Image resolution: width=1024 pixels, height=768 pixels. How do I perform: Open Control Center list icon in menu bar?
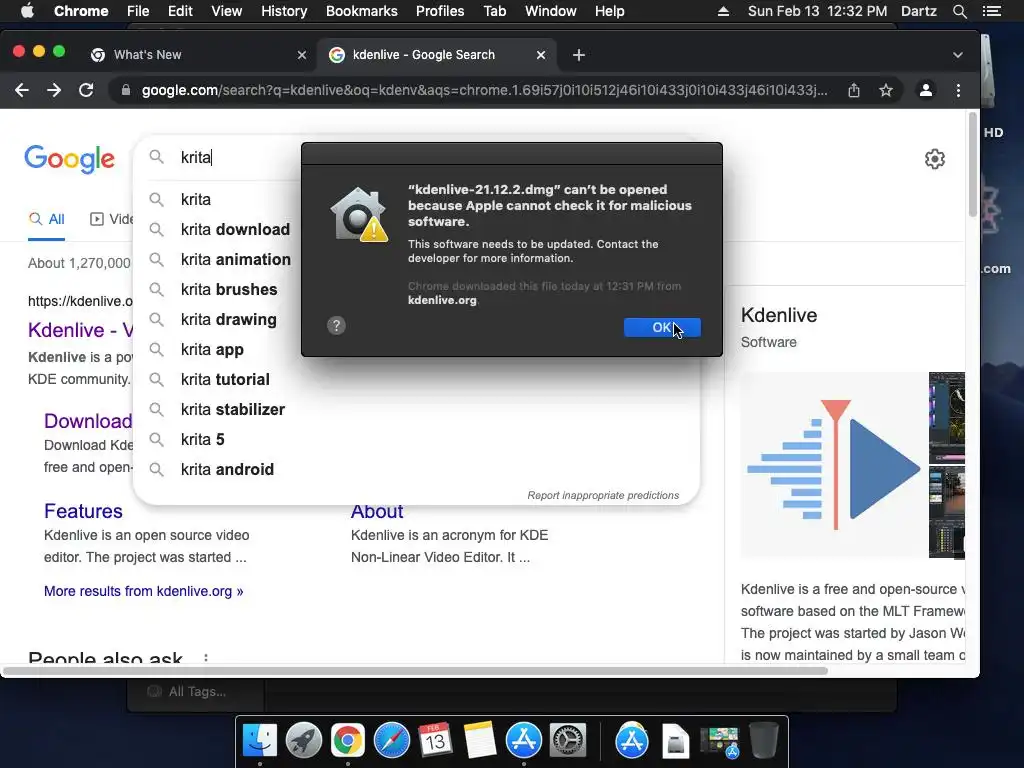991,11
